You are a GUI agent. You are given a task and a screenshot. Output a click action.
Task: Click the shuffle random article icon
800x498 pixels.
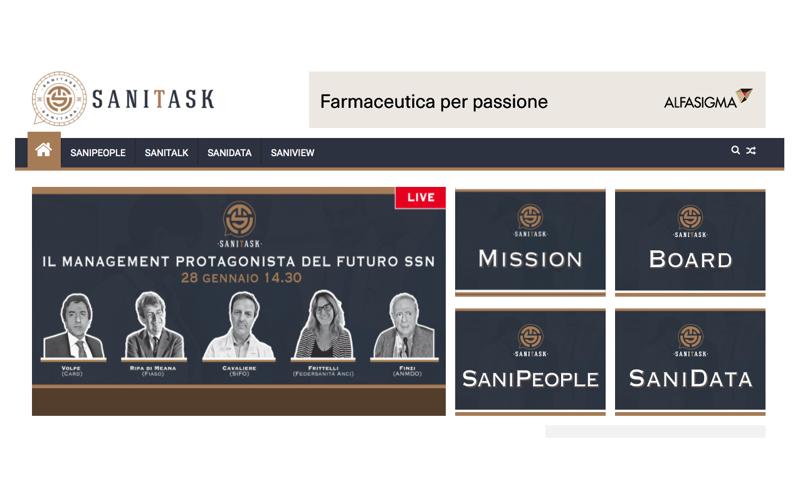pos(751,151)
